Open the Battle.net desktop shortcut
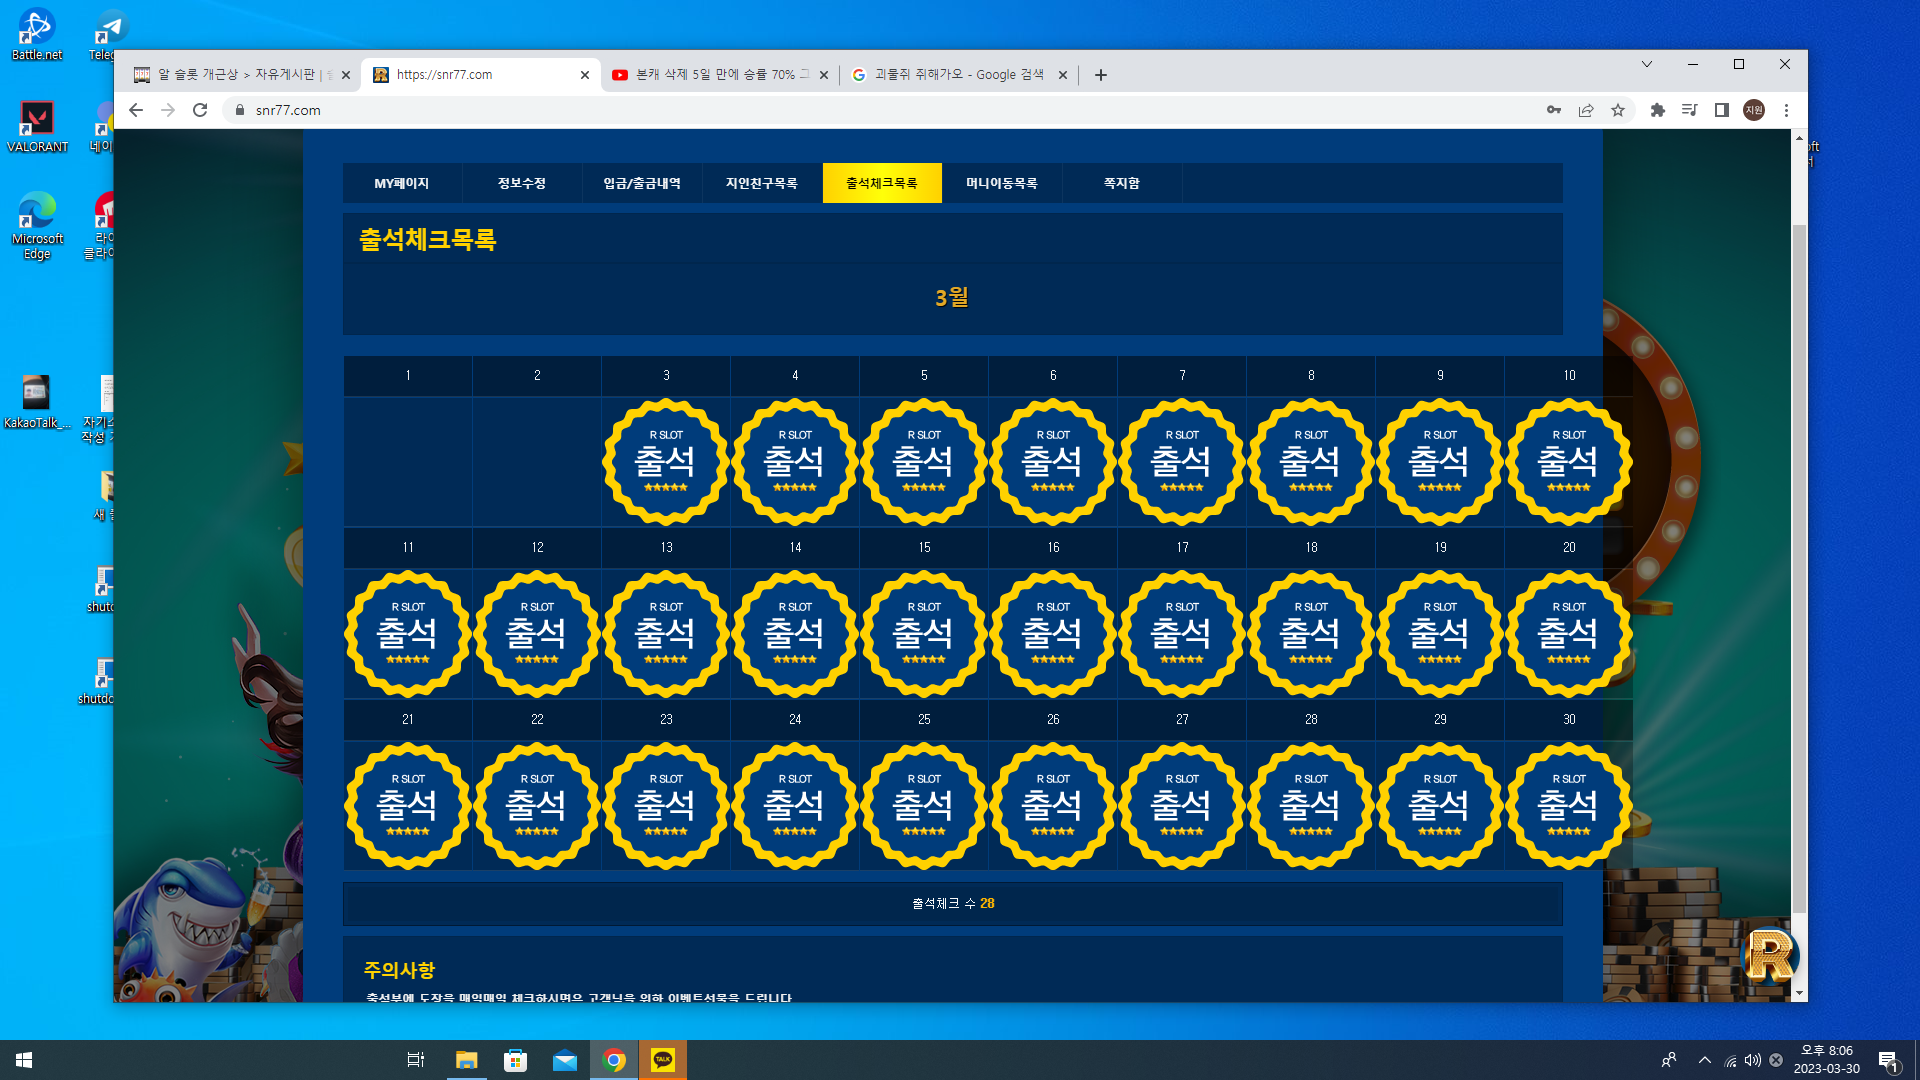 (37, 35)
